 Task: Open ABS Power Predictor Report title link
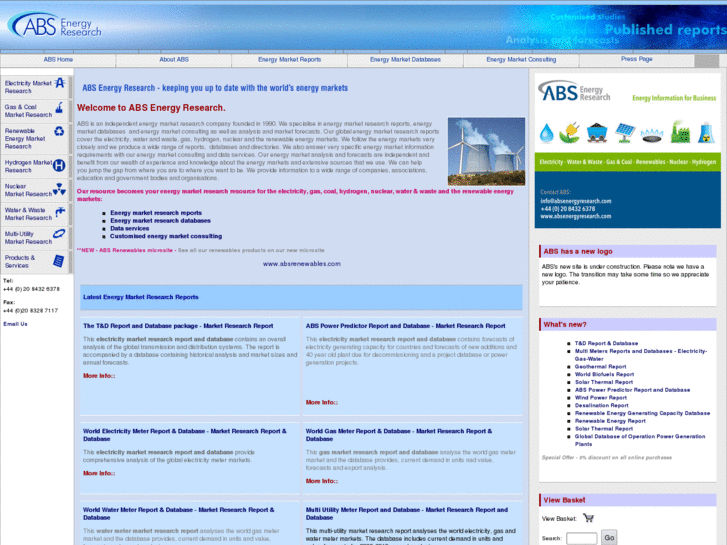(x=405, y=326)
